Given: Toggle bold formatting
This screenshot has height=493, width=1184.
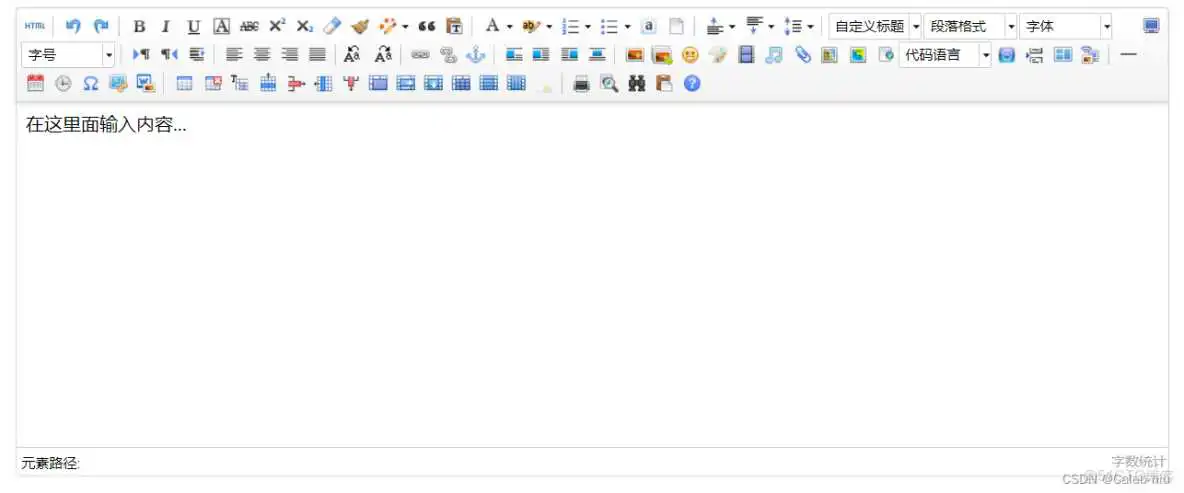Looking at the screenshot, I should (x=139, y=27).
